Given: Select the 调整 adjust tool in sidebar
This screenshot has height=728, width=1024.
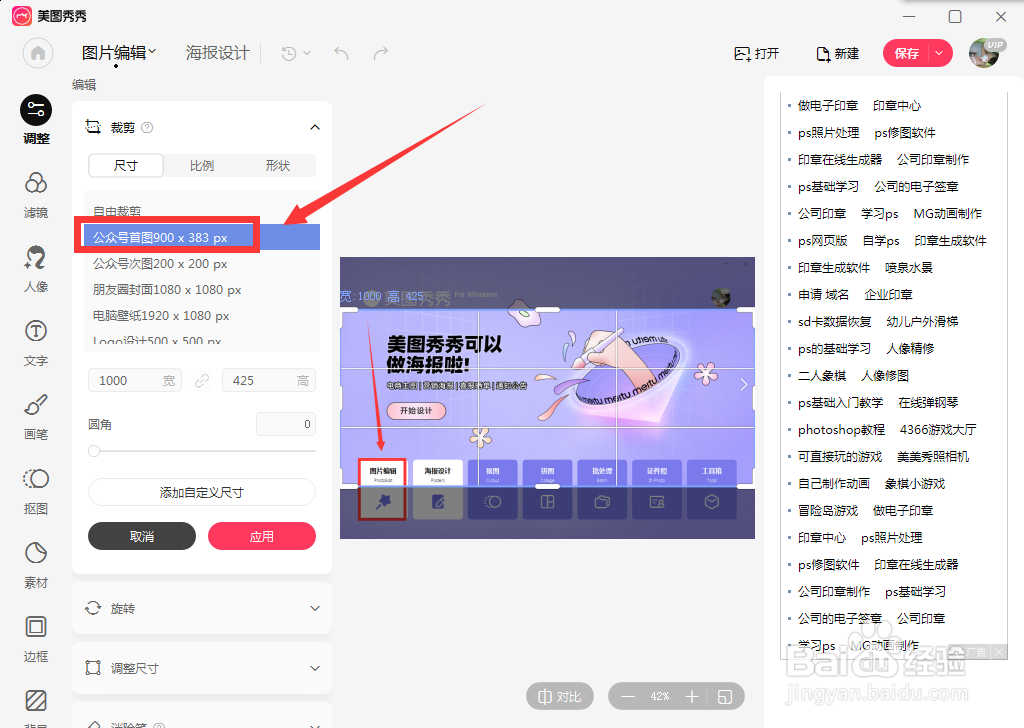Looking at the screenshot, I should pyautogui.click(x=36, y=119).
